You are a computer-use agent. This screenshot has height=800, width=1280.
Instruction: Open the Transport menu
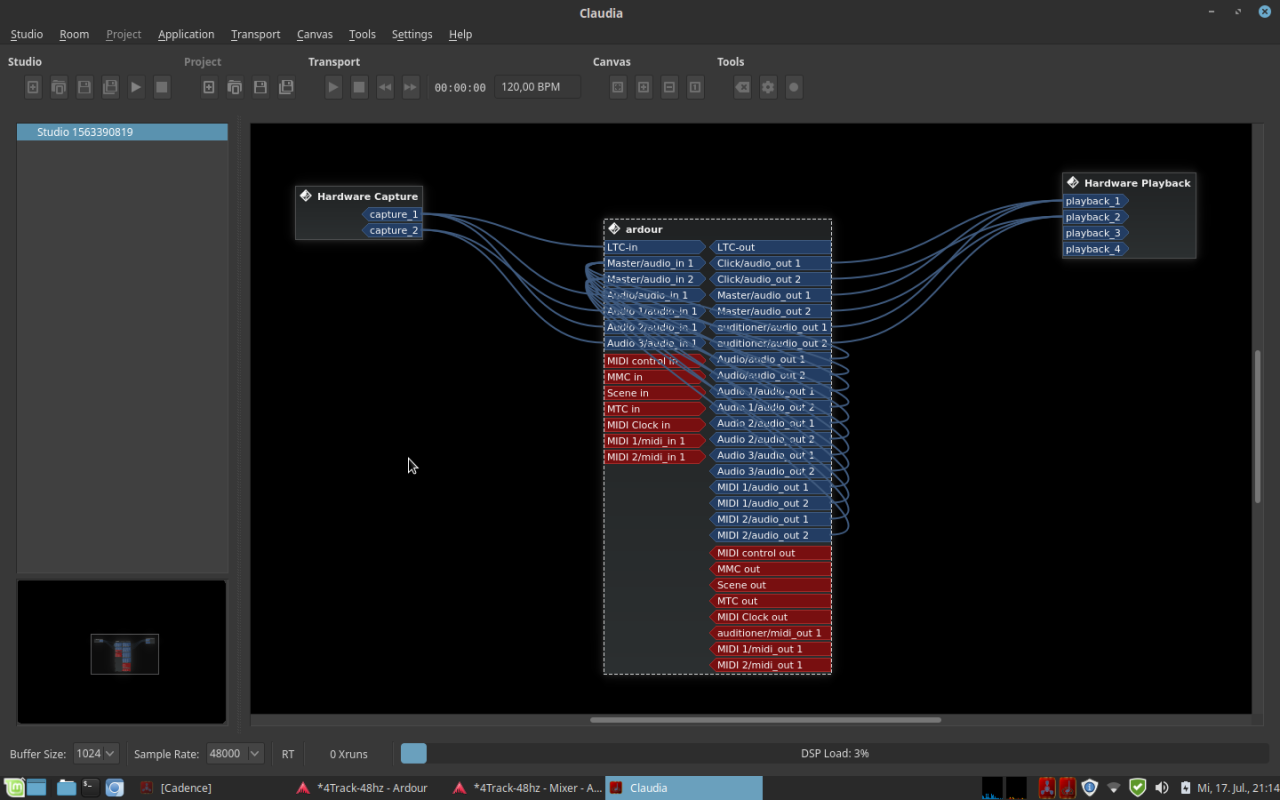click(255, 34)
